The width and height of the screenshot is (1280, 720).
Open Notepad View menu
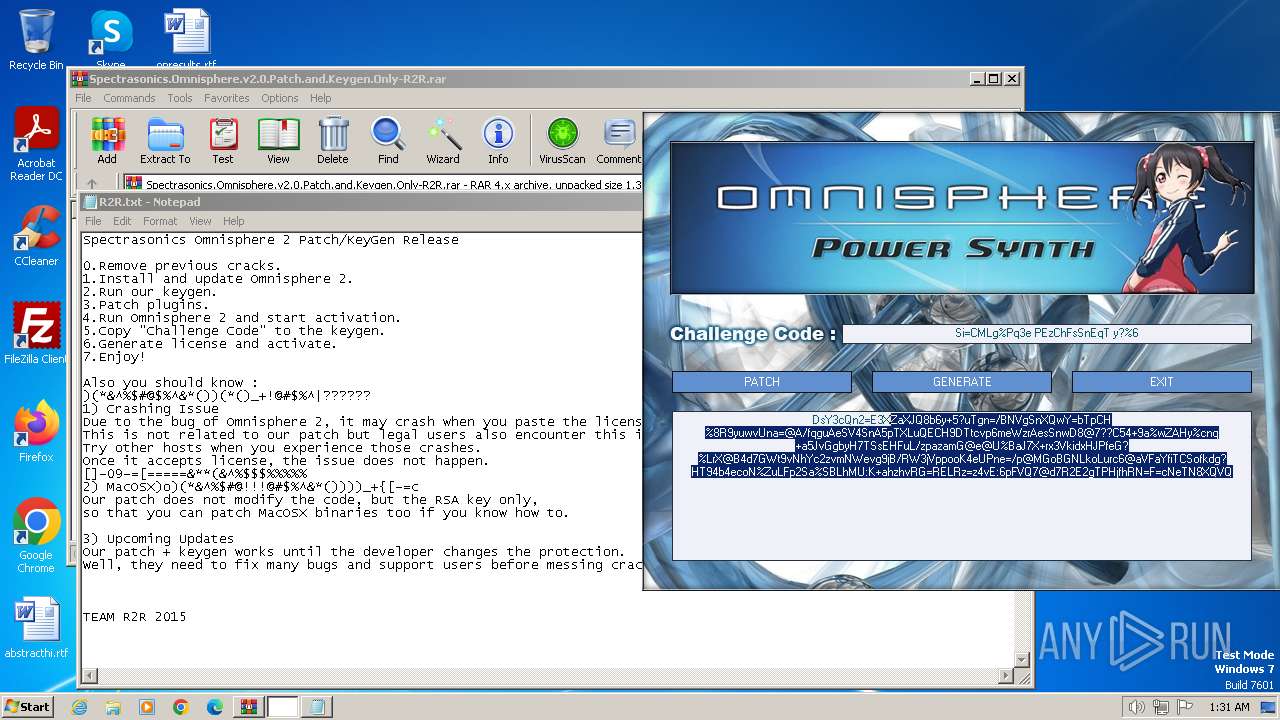[200, 221]
